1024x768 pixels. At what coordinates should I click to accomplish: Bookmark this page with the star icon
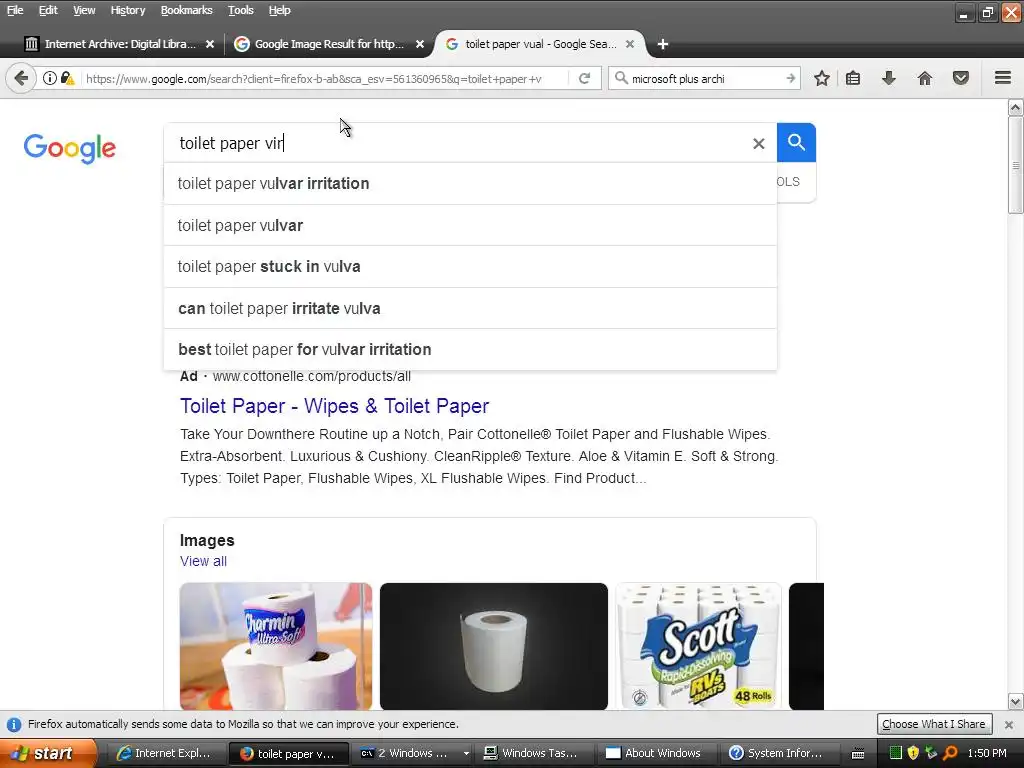coord(822,78)
